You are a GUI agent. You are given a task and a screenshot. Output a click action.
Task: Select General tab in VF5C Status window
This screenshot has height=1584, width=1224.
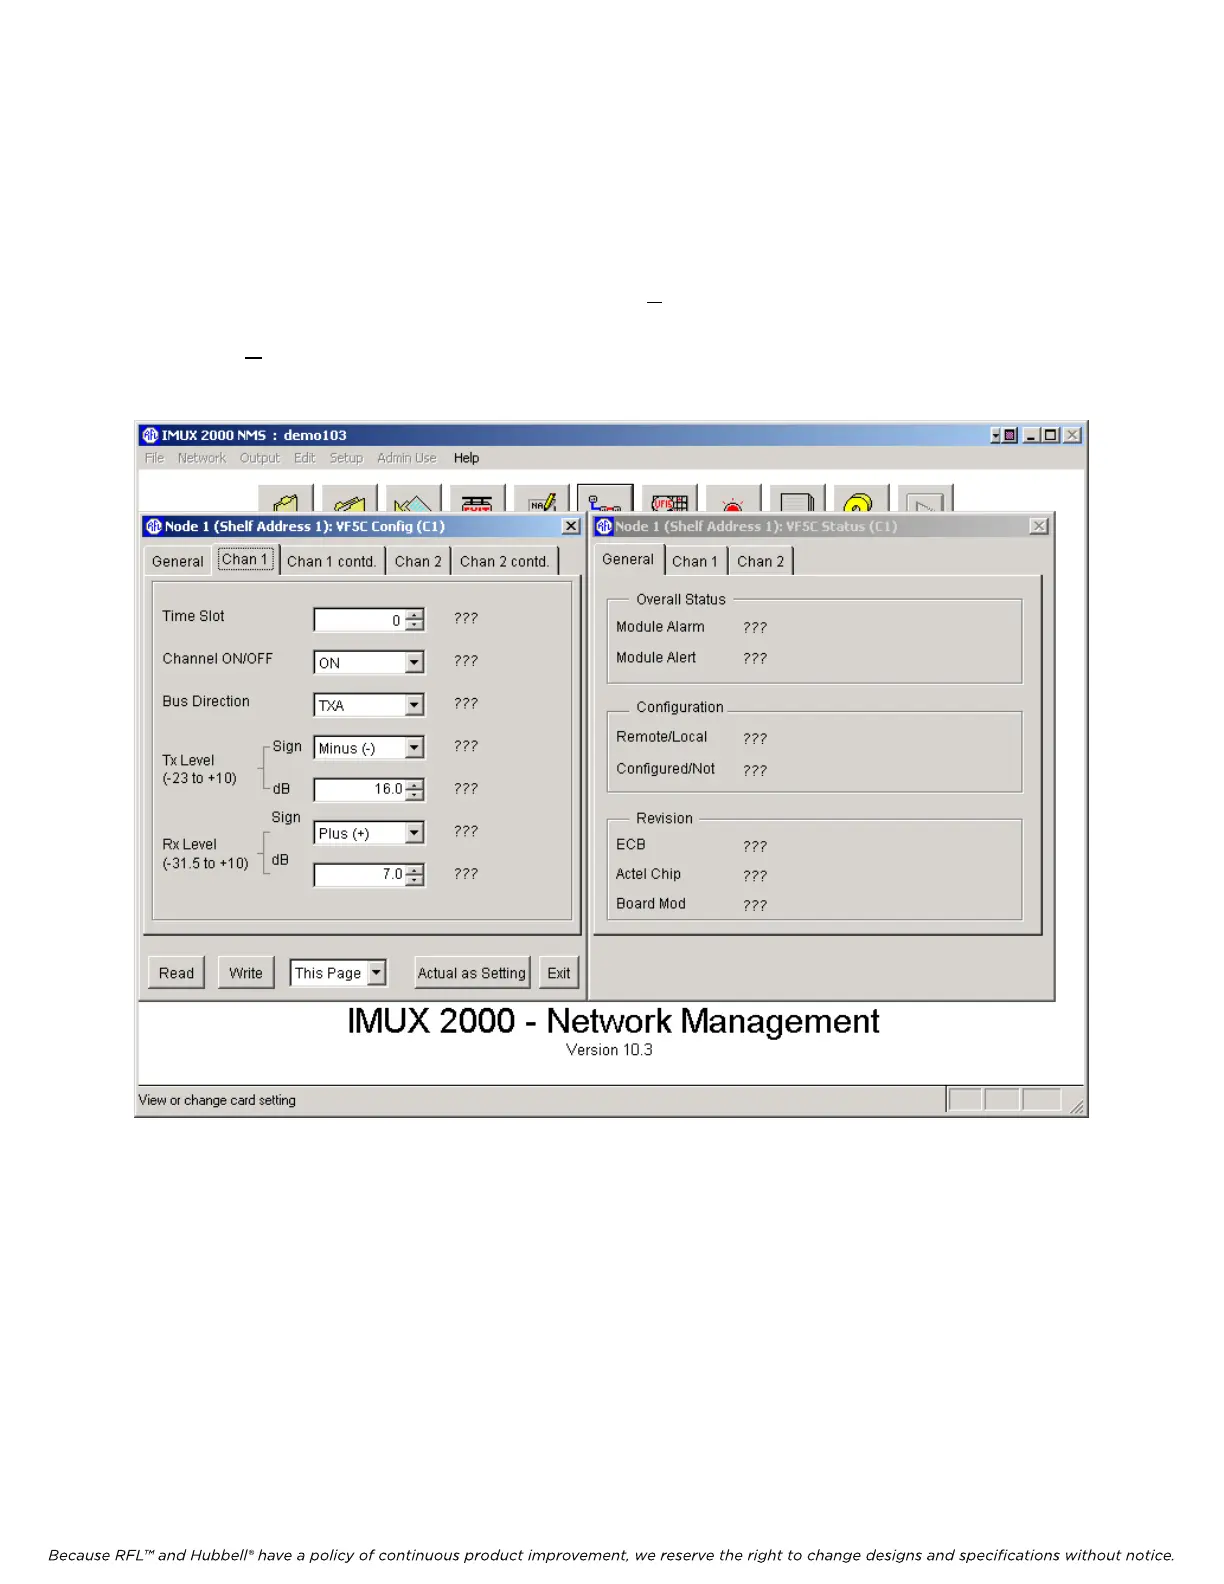(x=628, y=559)
